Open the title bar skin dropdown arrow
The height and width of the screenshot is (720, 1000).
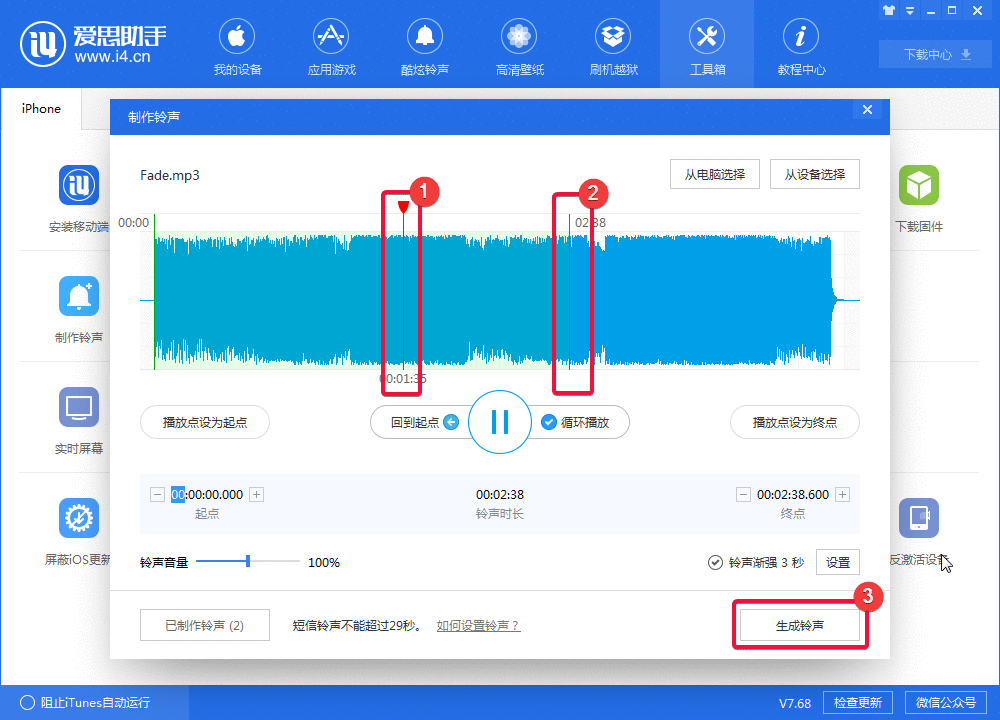pyautogui.click(x=908, y=10)
